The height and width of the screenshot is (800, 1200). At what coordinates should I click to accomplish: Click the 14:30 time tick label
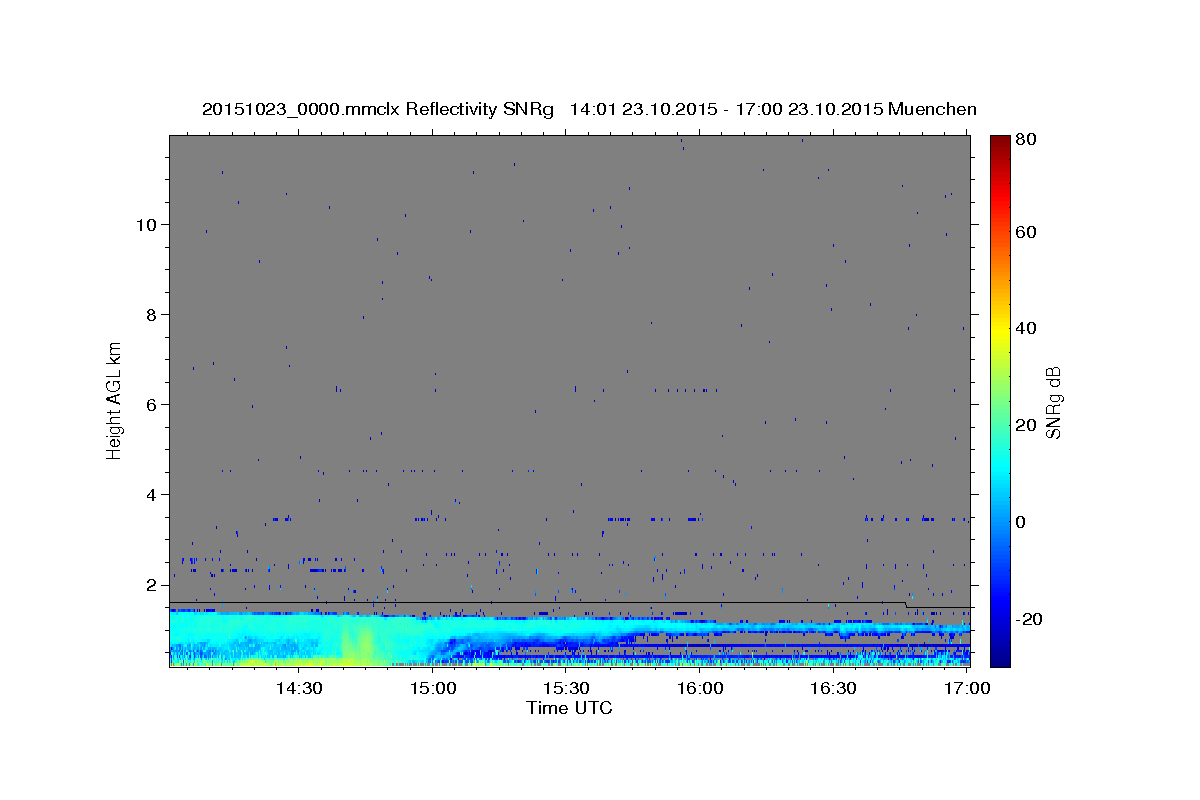tap(299, 688)
